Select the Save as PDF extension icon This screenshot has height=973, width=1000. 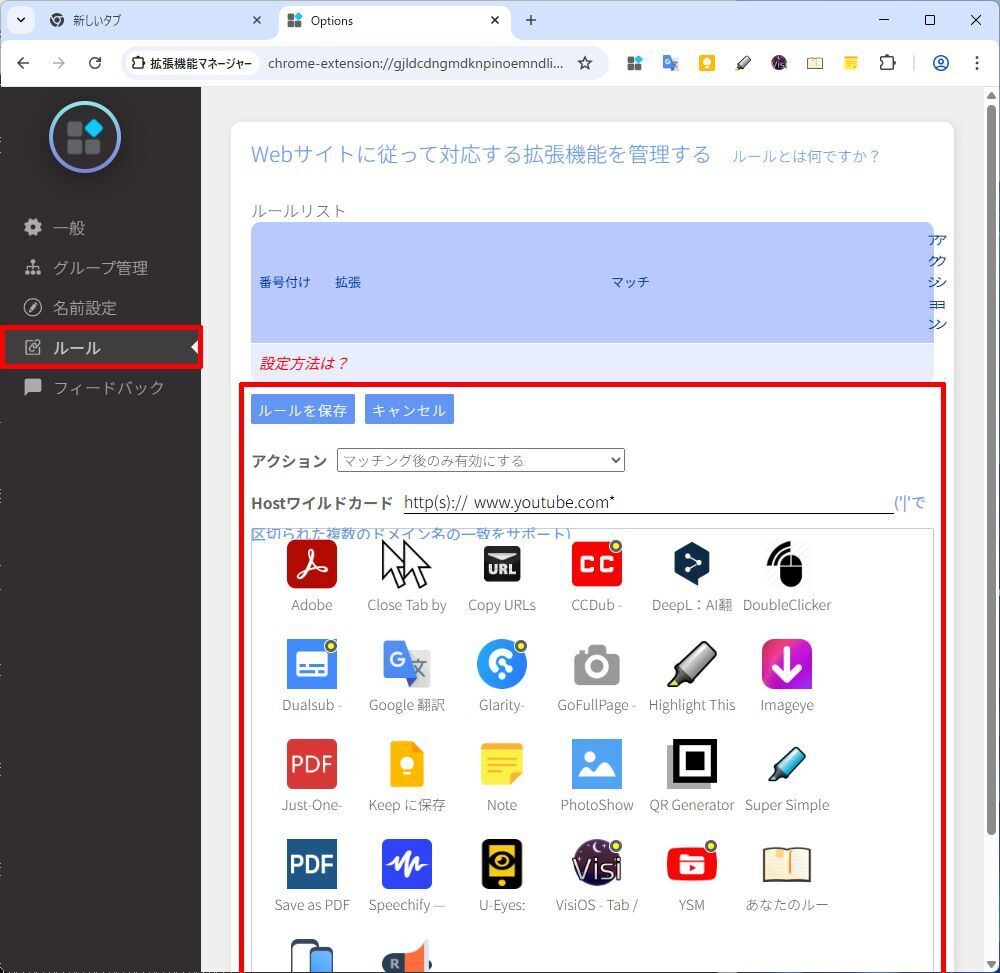coord(311,864)
